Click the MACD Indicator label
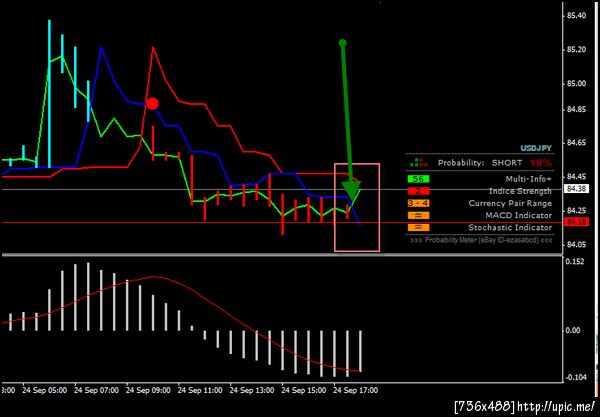Screen dimensions: 600x417 tap(518, 215)
